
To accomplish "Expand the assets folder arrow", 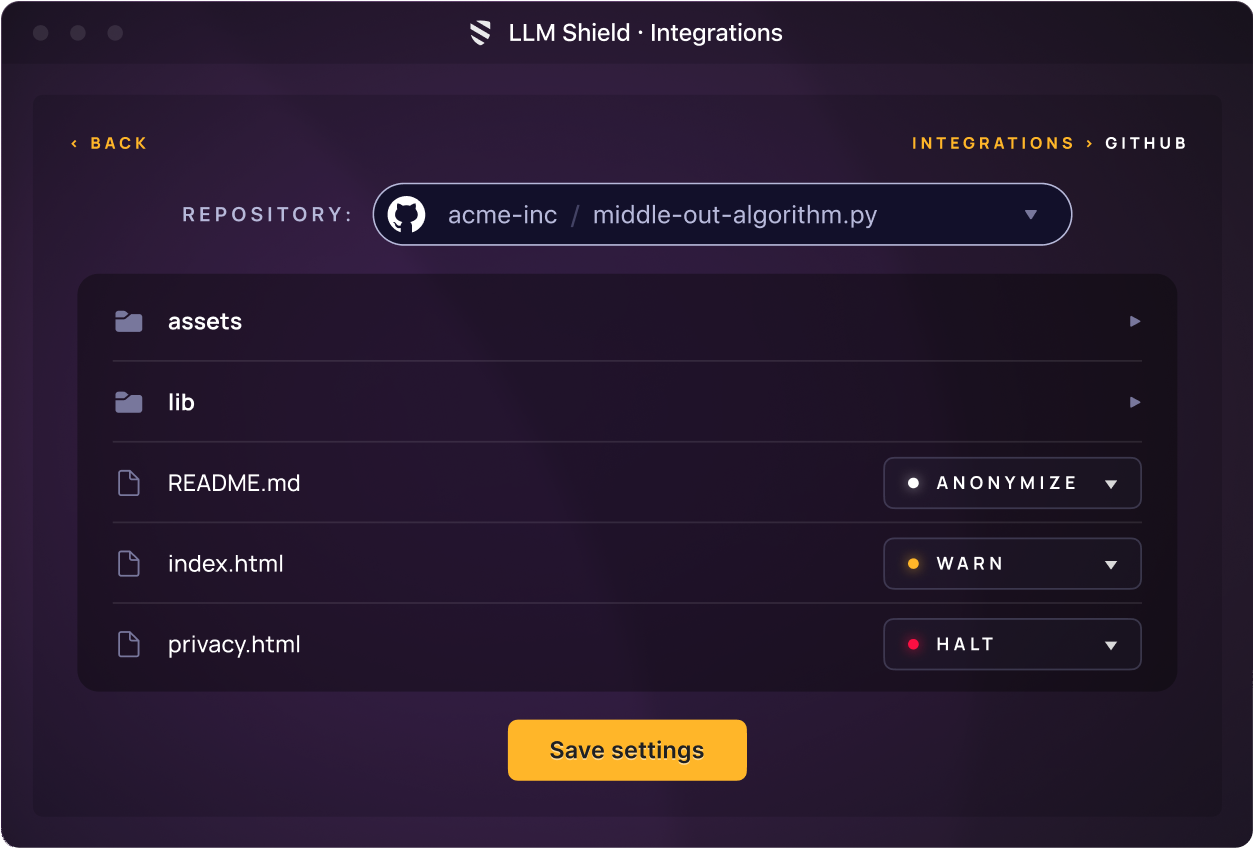I will point(1135,321).
